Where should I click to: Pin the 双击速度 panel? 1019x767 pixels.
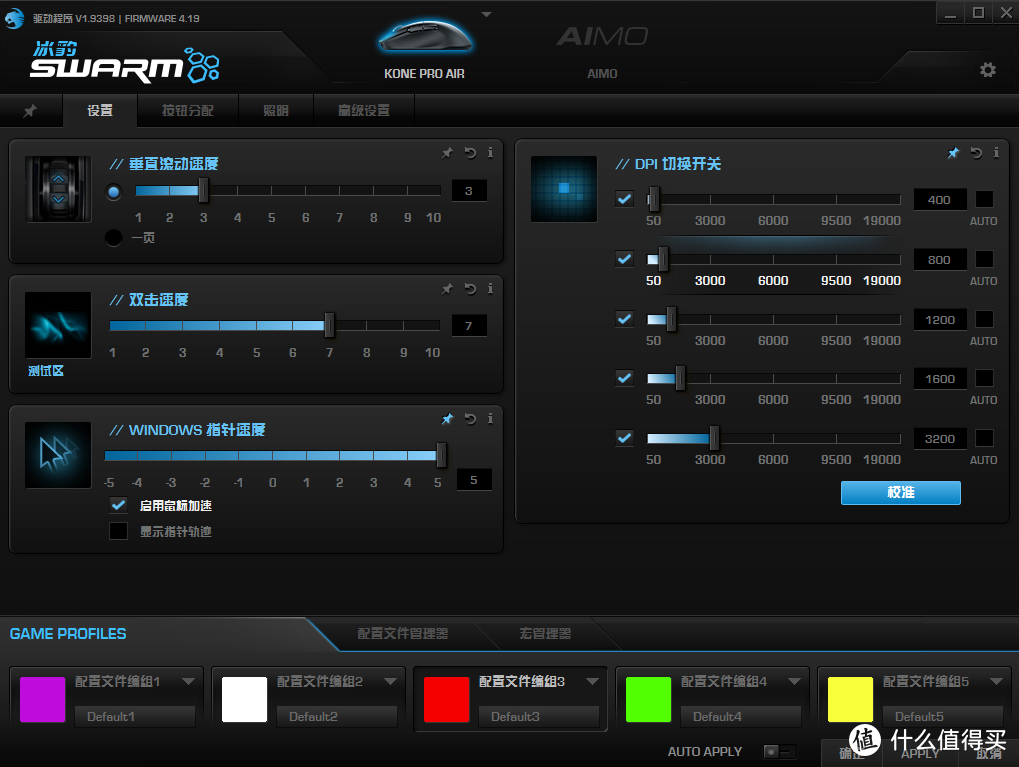447,289
